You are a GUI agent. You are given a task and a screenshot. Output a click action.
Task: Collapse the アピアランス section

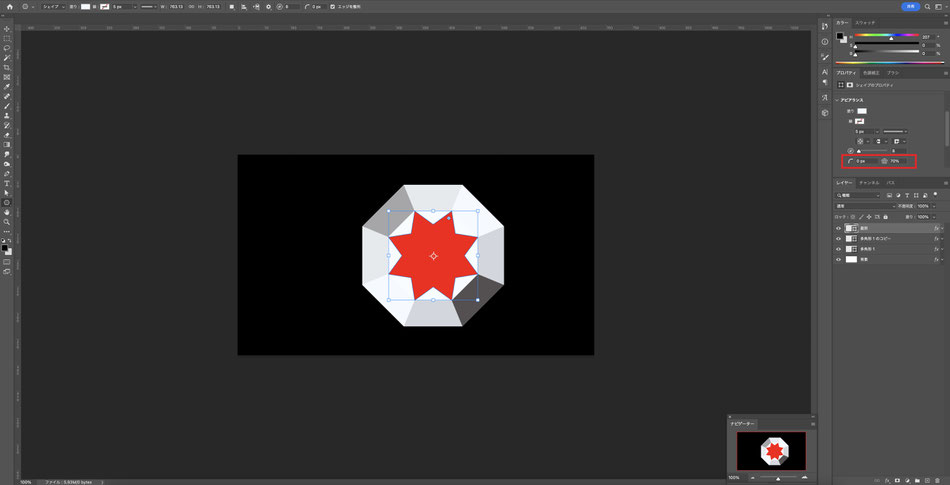pyautogui.click(x=837, y=100)
